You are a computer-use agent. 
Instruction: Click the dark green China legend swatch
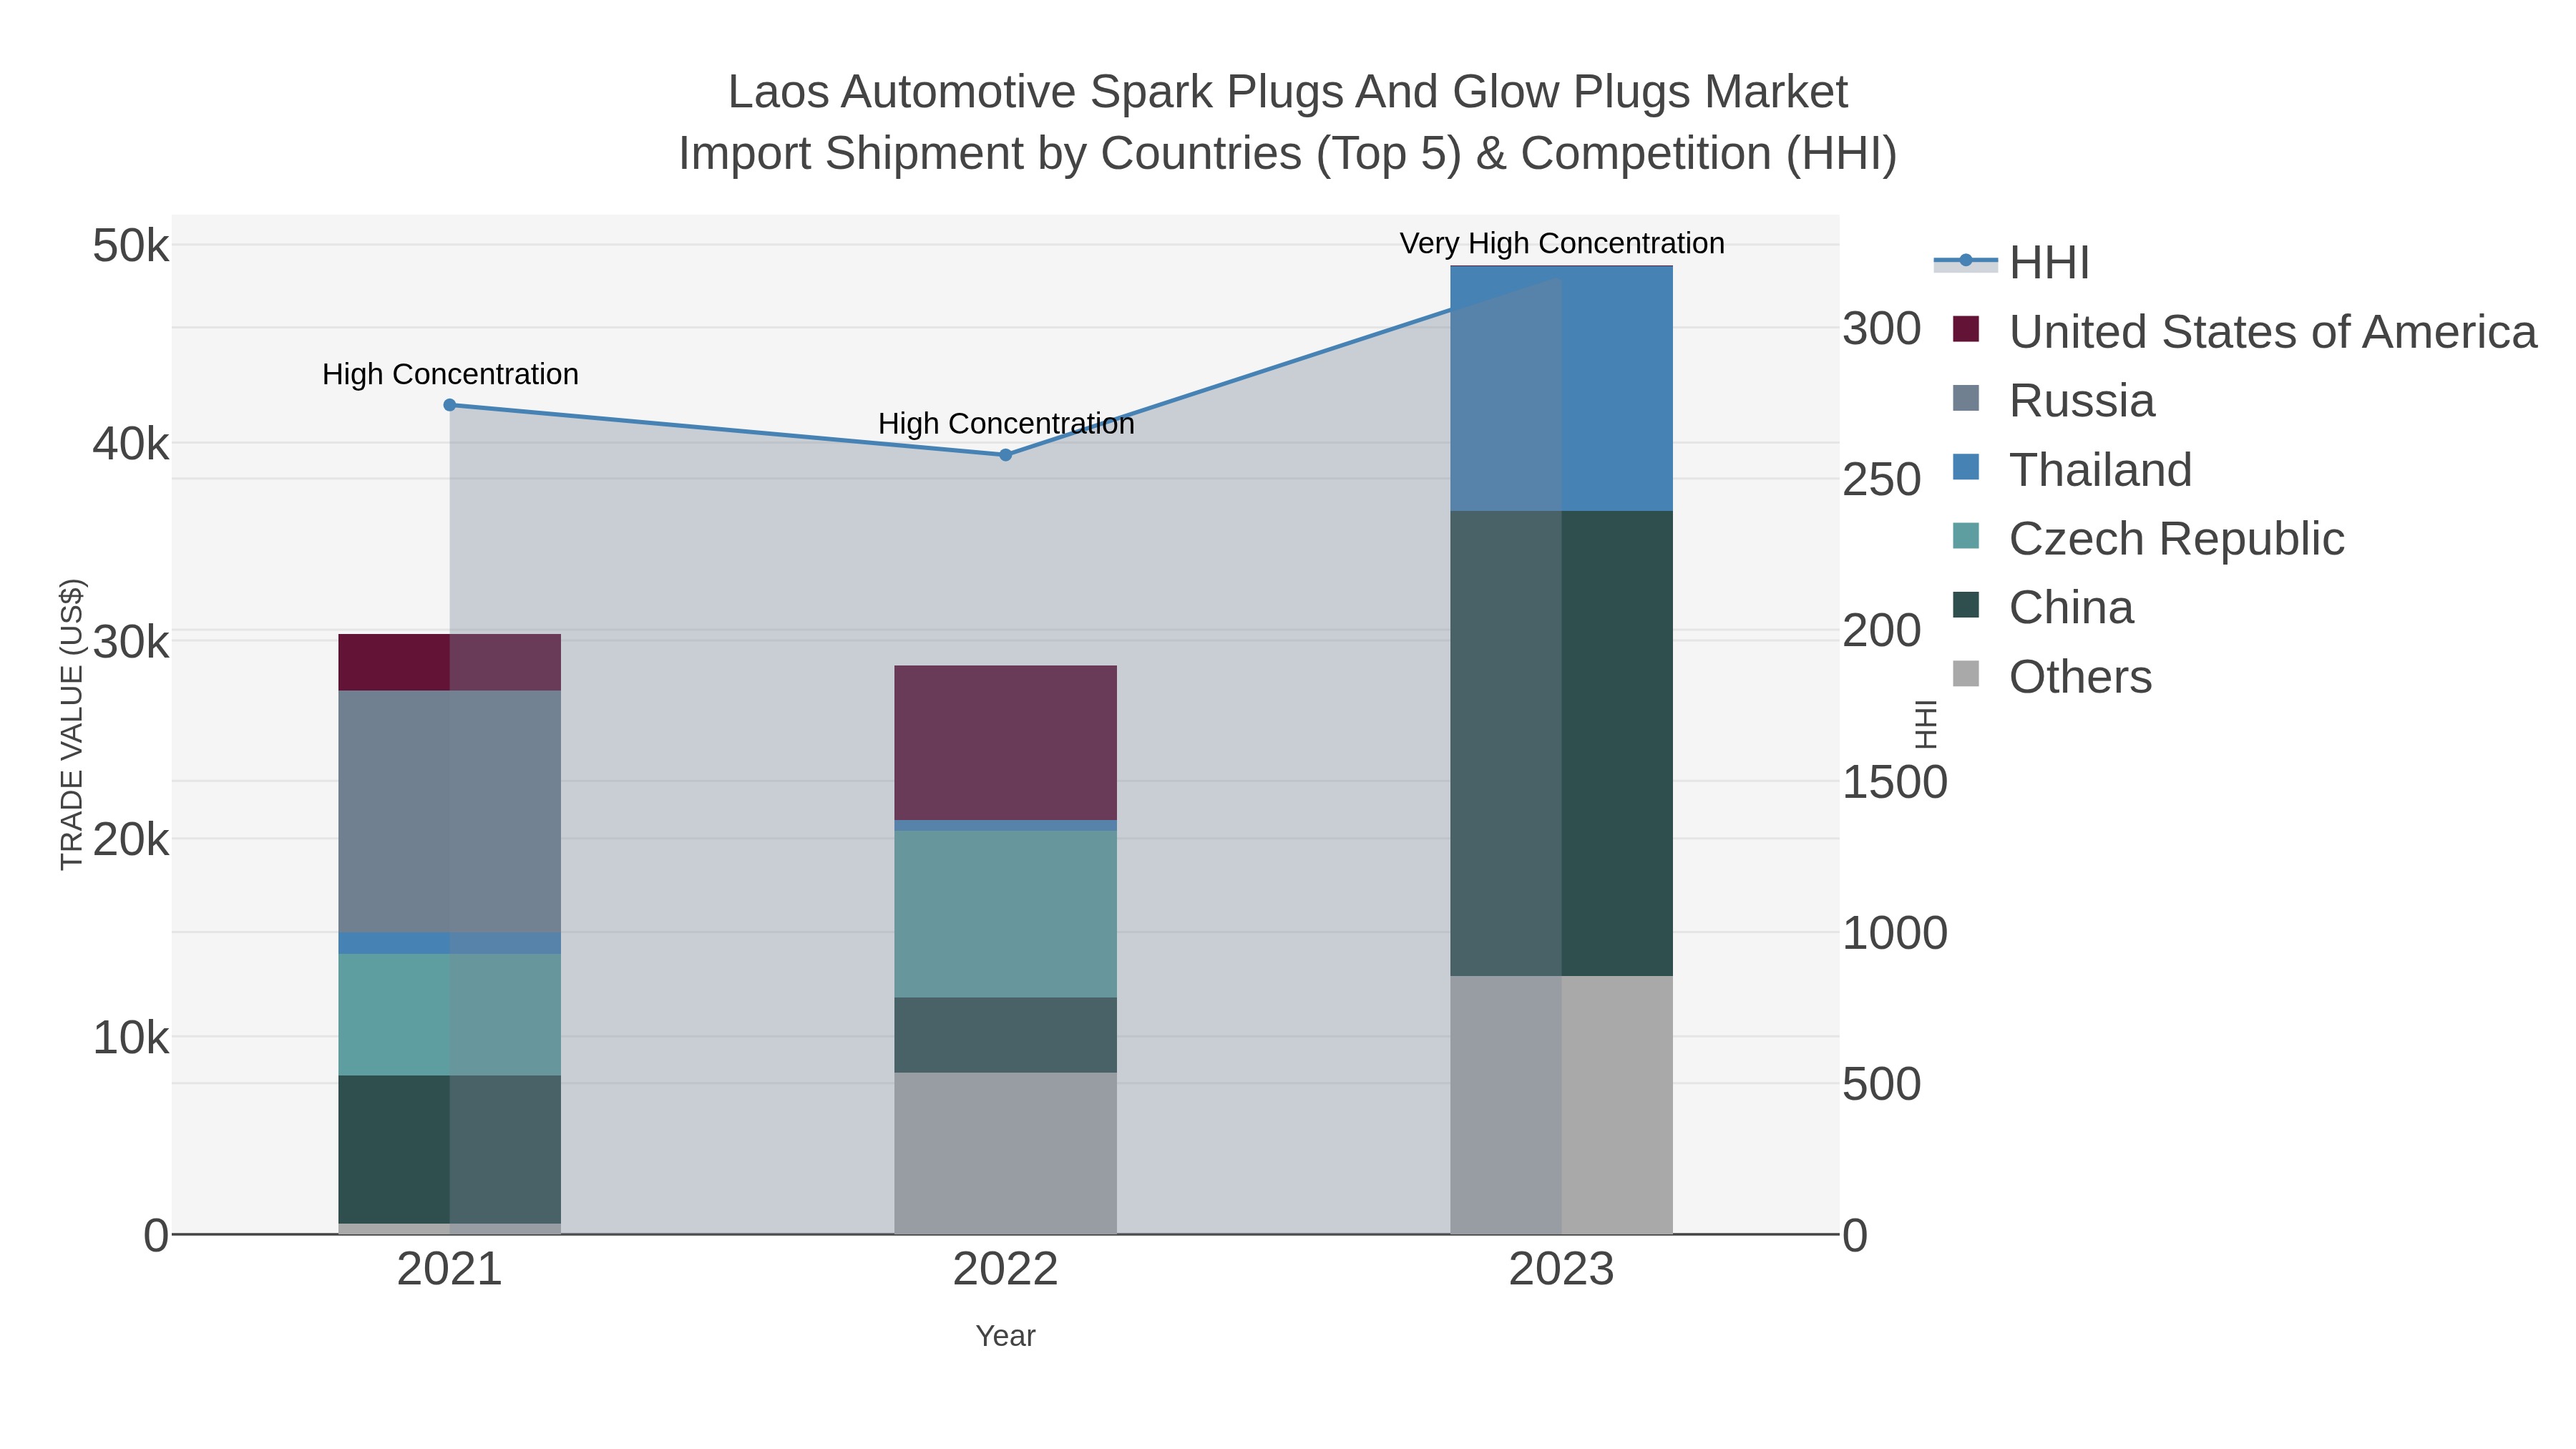pos(1966,605)
